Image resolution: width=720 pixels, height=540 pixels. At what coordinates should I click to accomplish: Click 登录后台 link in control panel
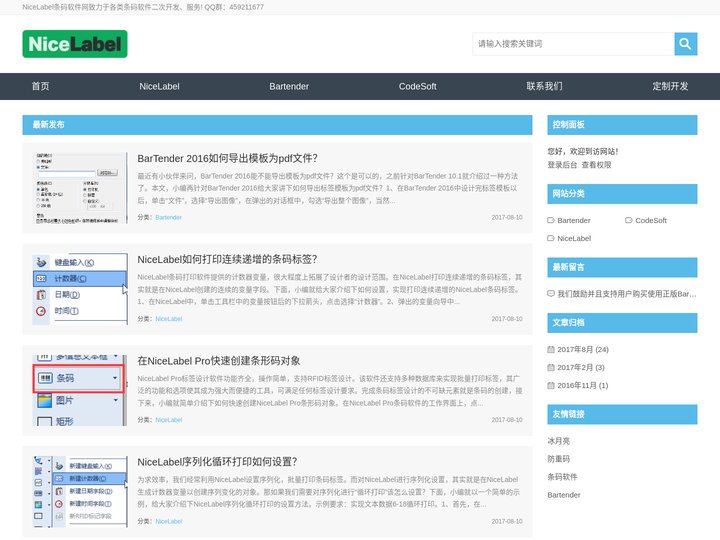(562, 165)
